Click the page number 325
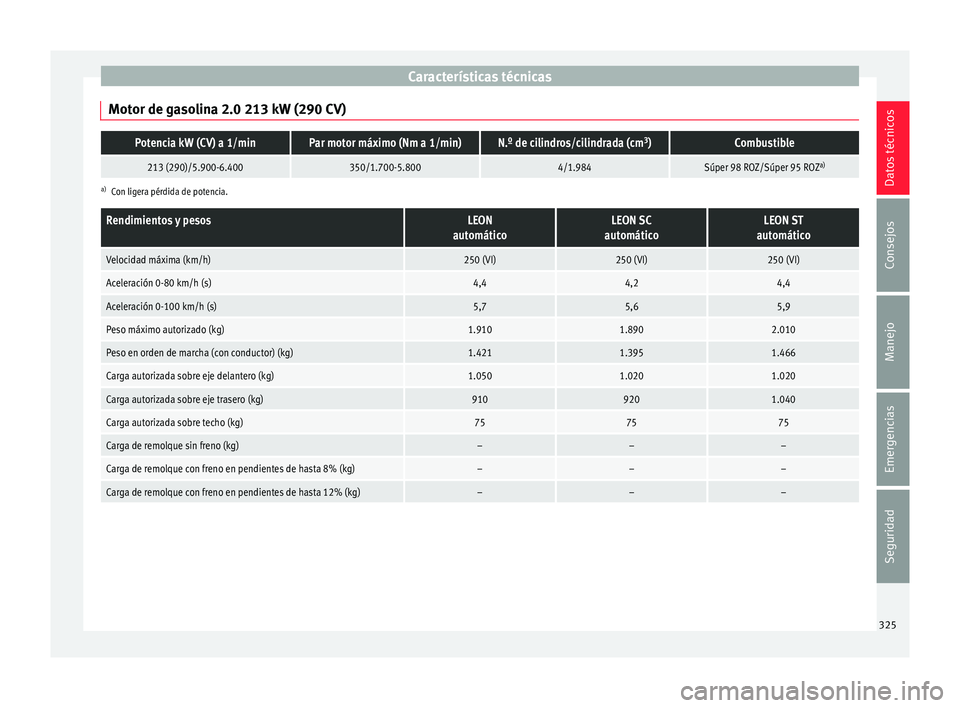Viewport: 960px width, 708px height. tap(887, 625)
